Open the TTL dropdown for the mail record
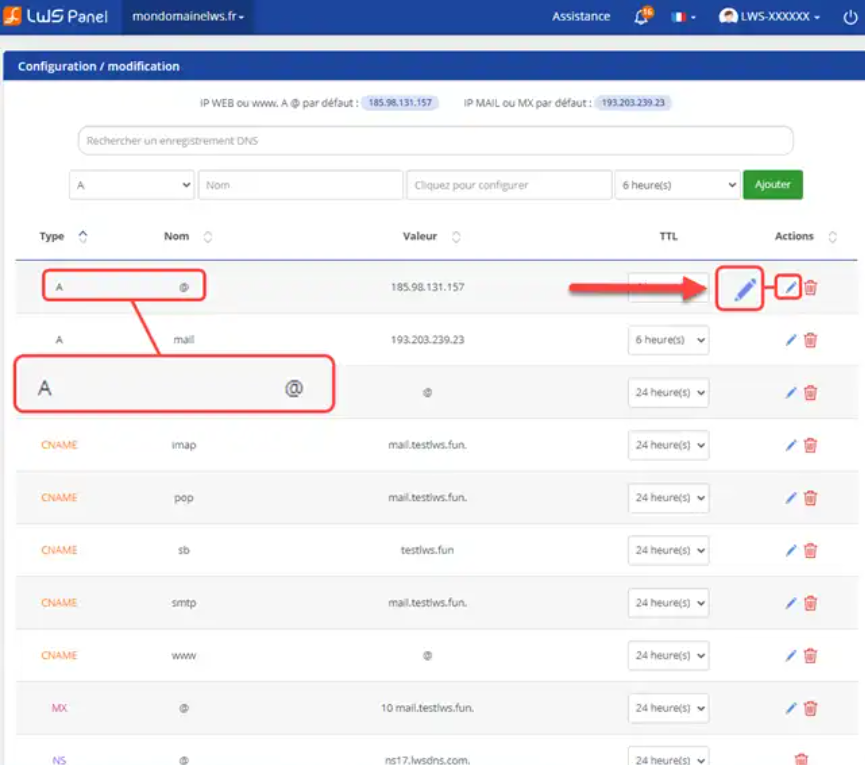This screenshot has width=865, height=765. (x=667, y=340)
